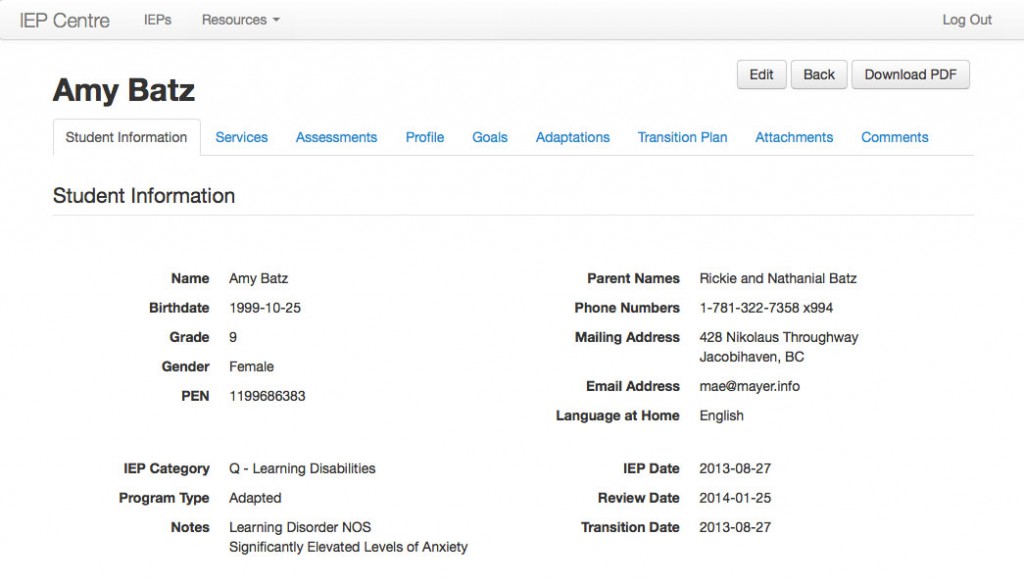Click the IEP Centre brand link
The image size is (1024, 584).
(65, 20)
